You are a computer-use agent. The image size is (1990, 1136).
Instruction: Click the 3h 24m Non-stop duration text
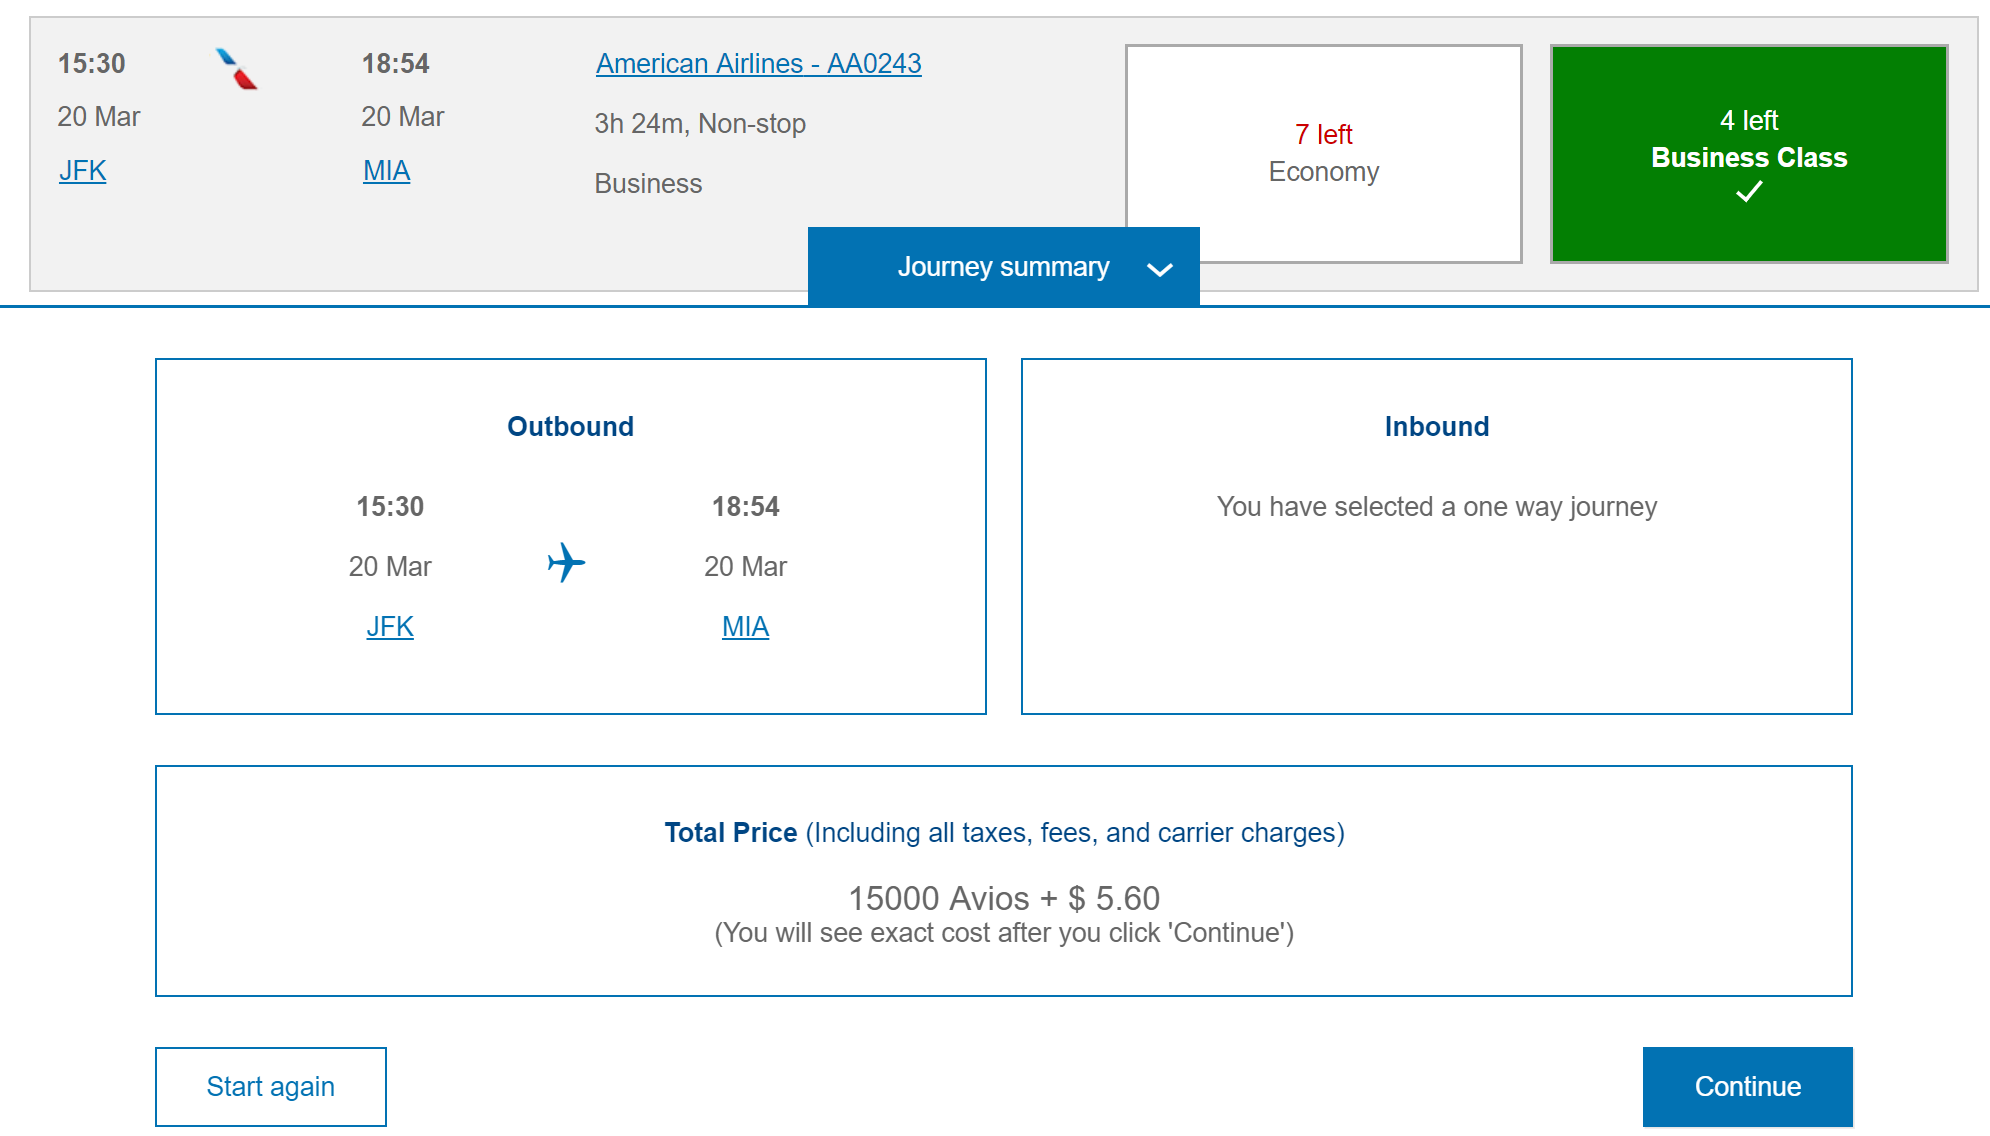[700, 124]
